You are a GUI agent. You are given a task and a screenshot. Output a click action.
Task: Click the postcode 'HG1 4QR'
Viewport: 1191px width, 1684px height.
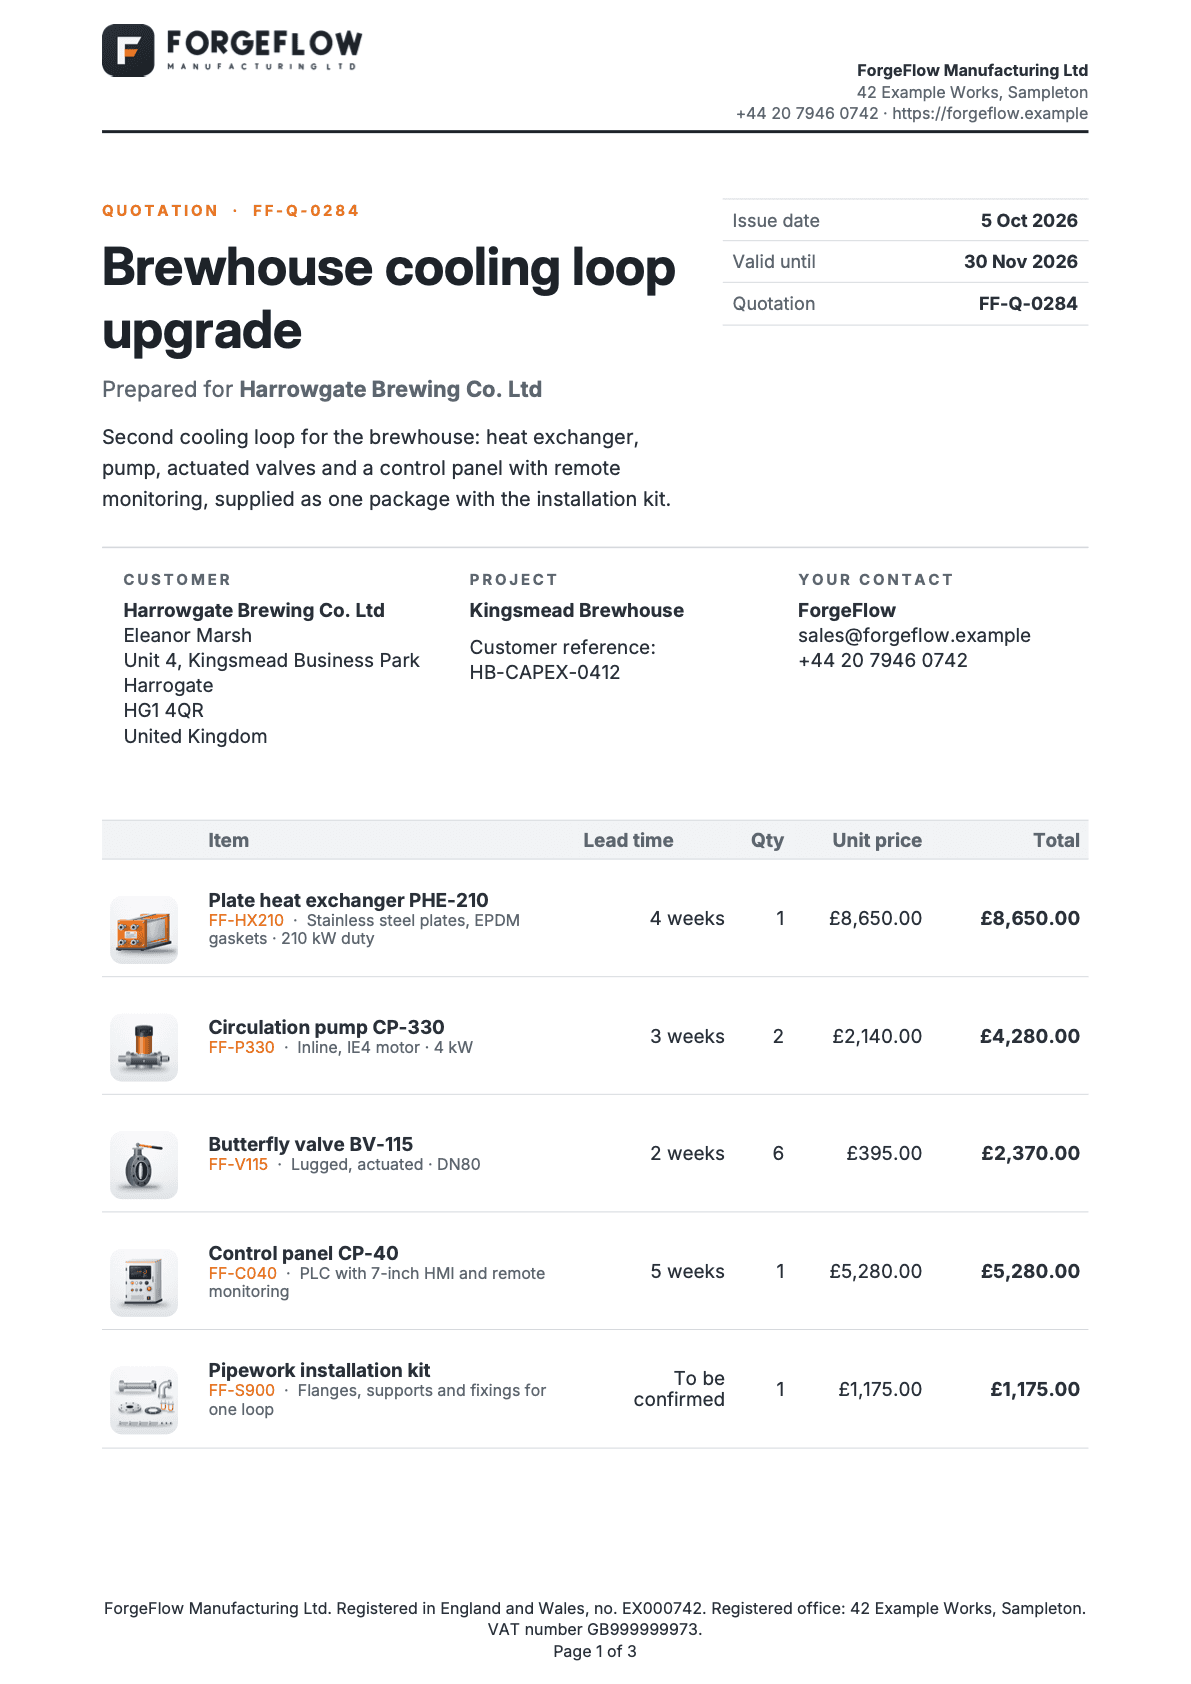tap(163, 710)
